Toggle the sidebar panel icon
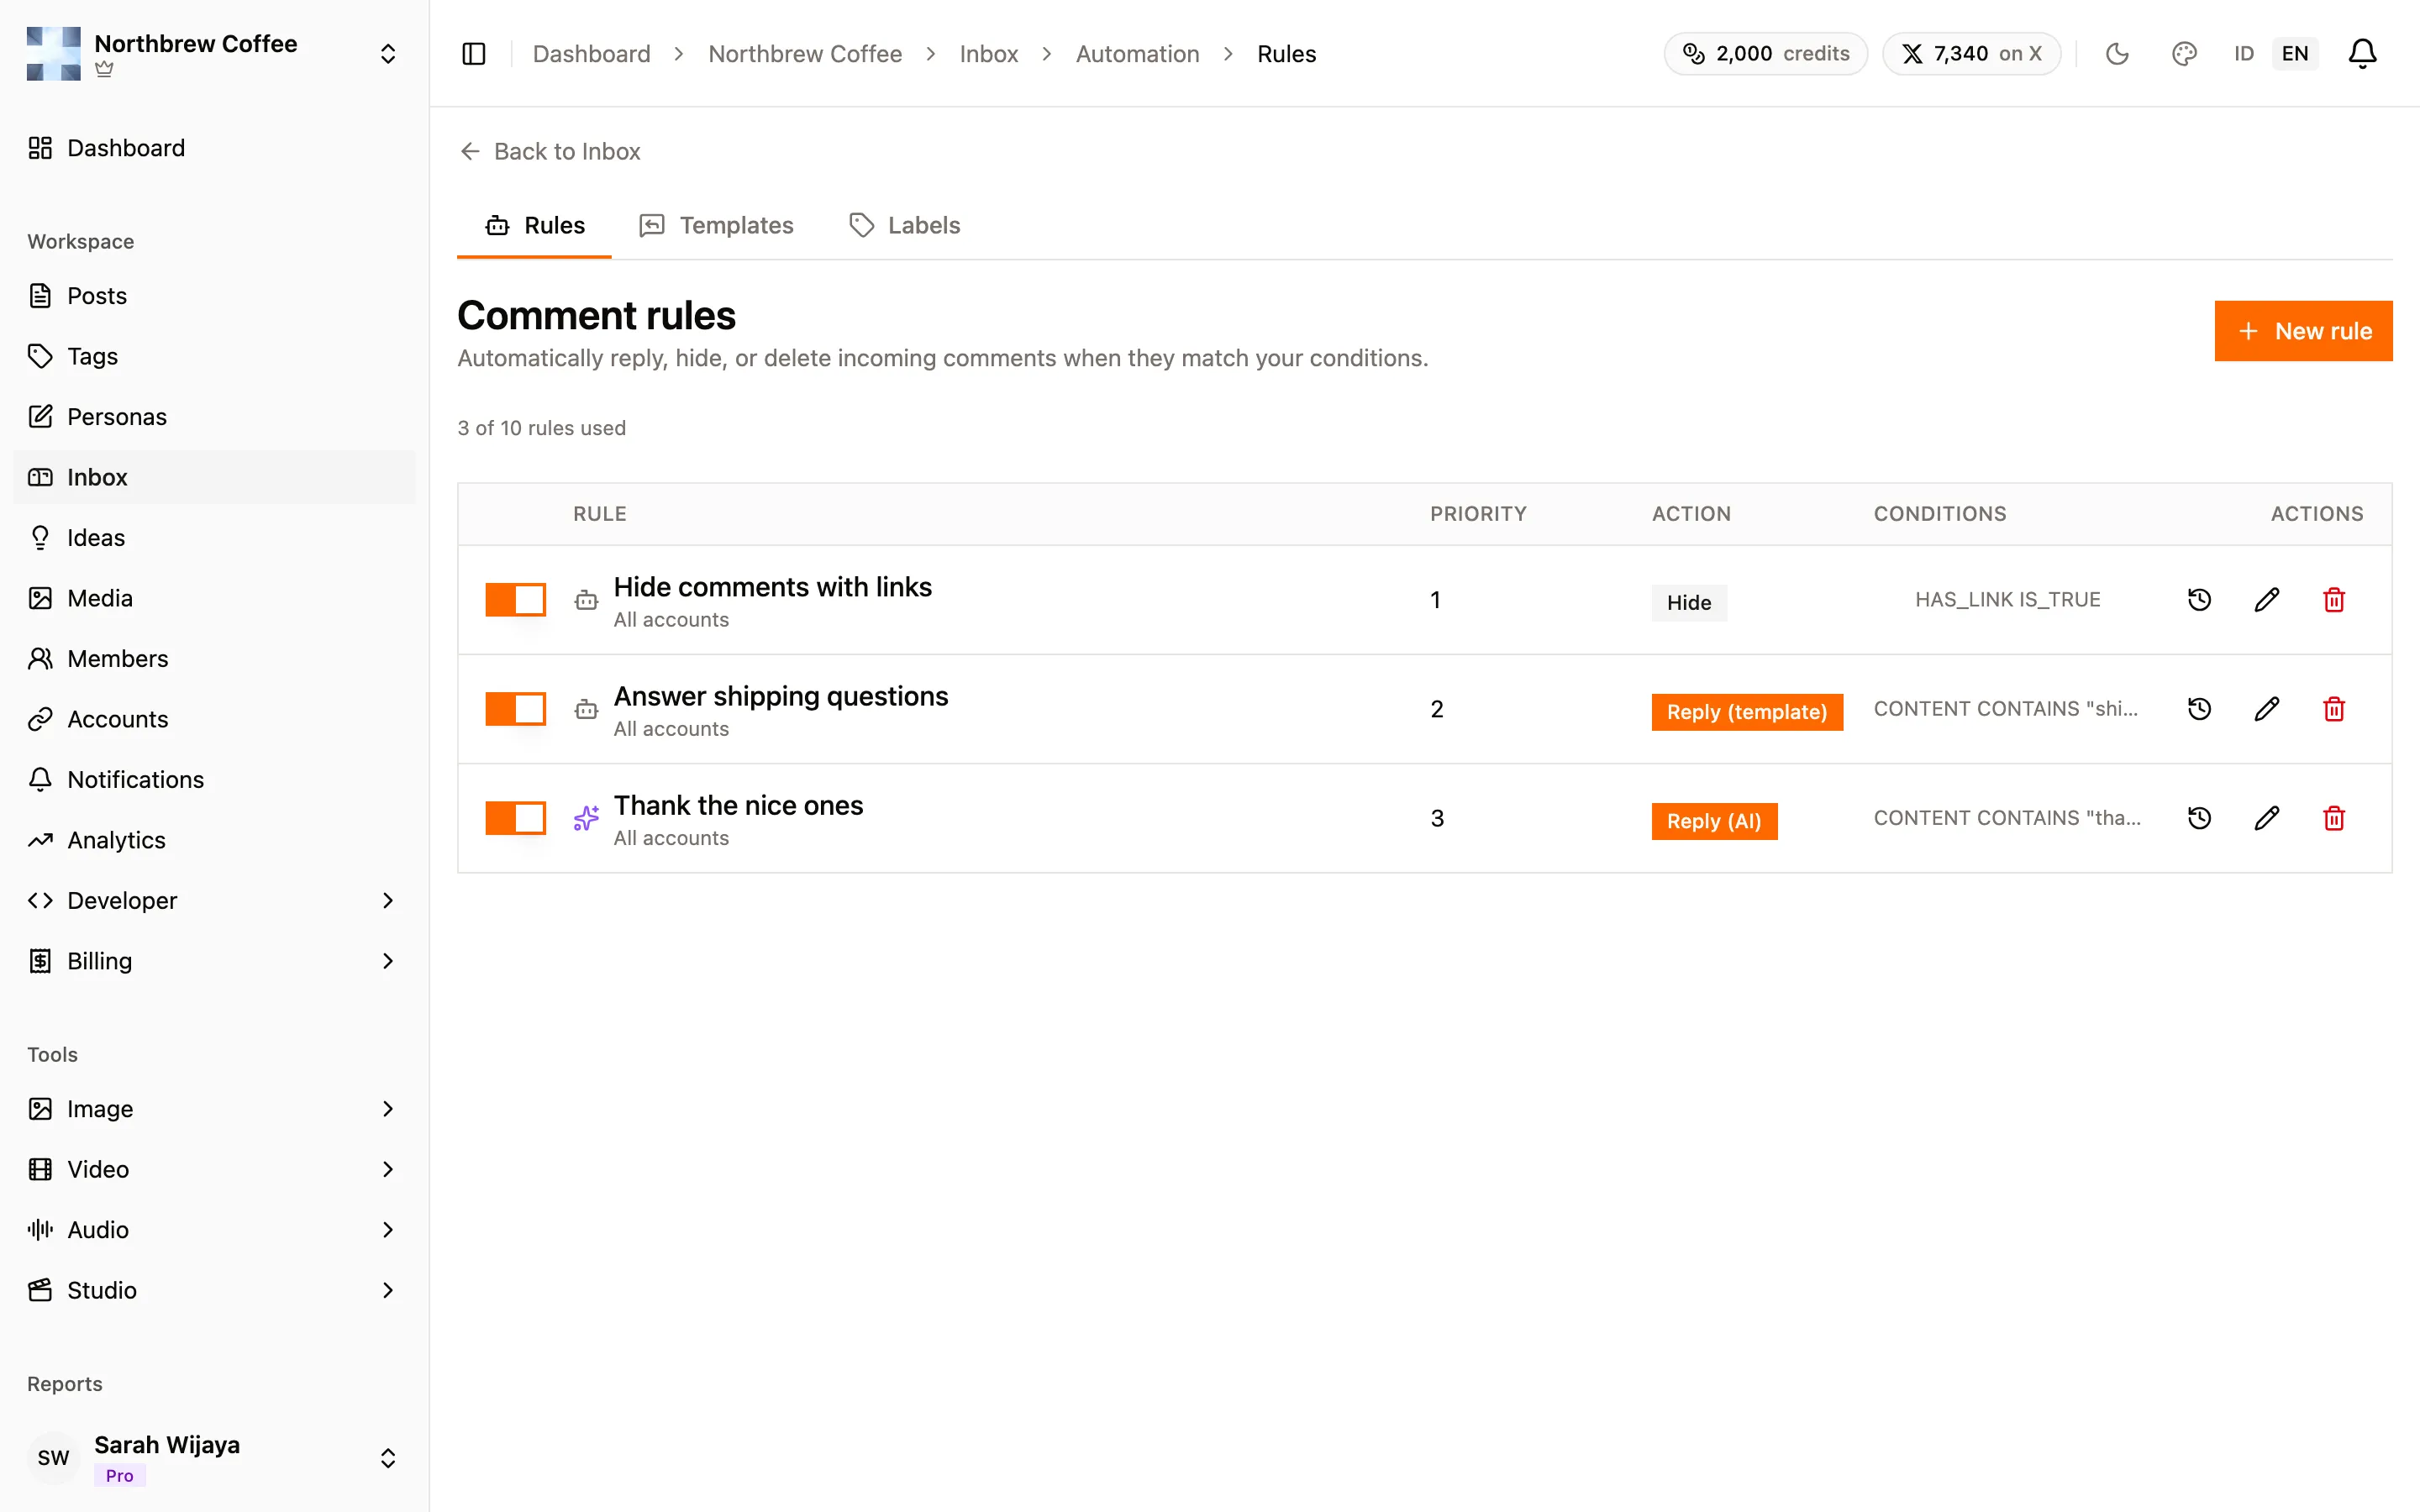 [474, 54]
